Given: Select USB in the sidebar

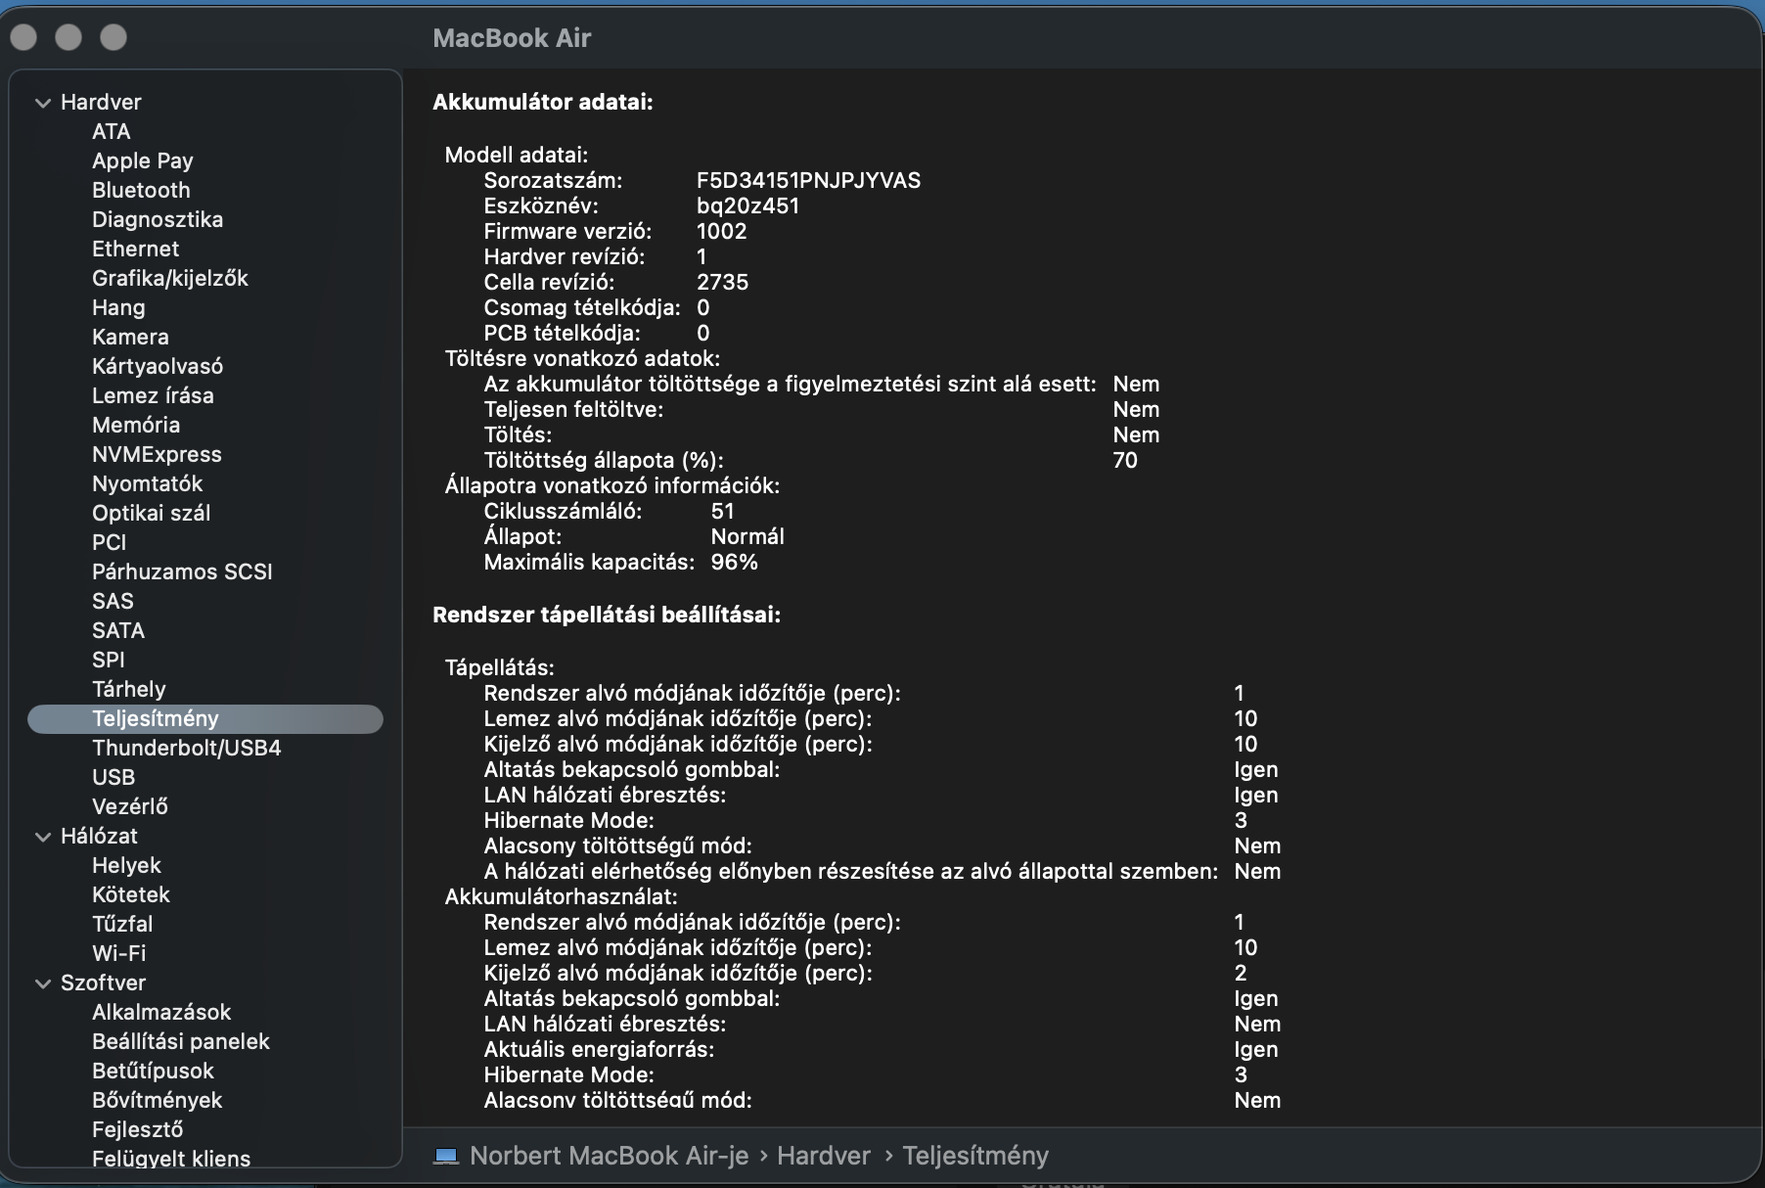Looking at the screenshot, I should click(x=113, y=777).
